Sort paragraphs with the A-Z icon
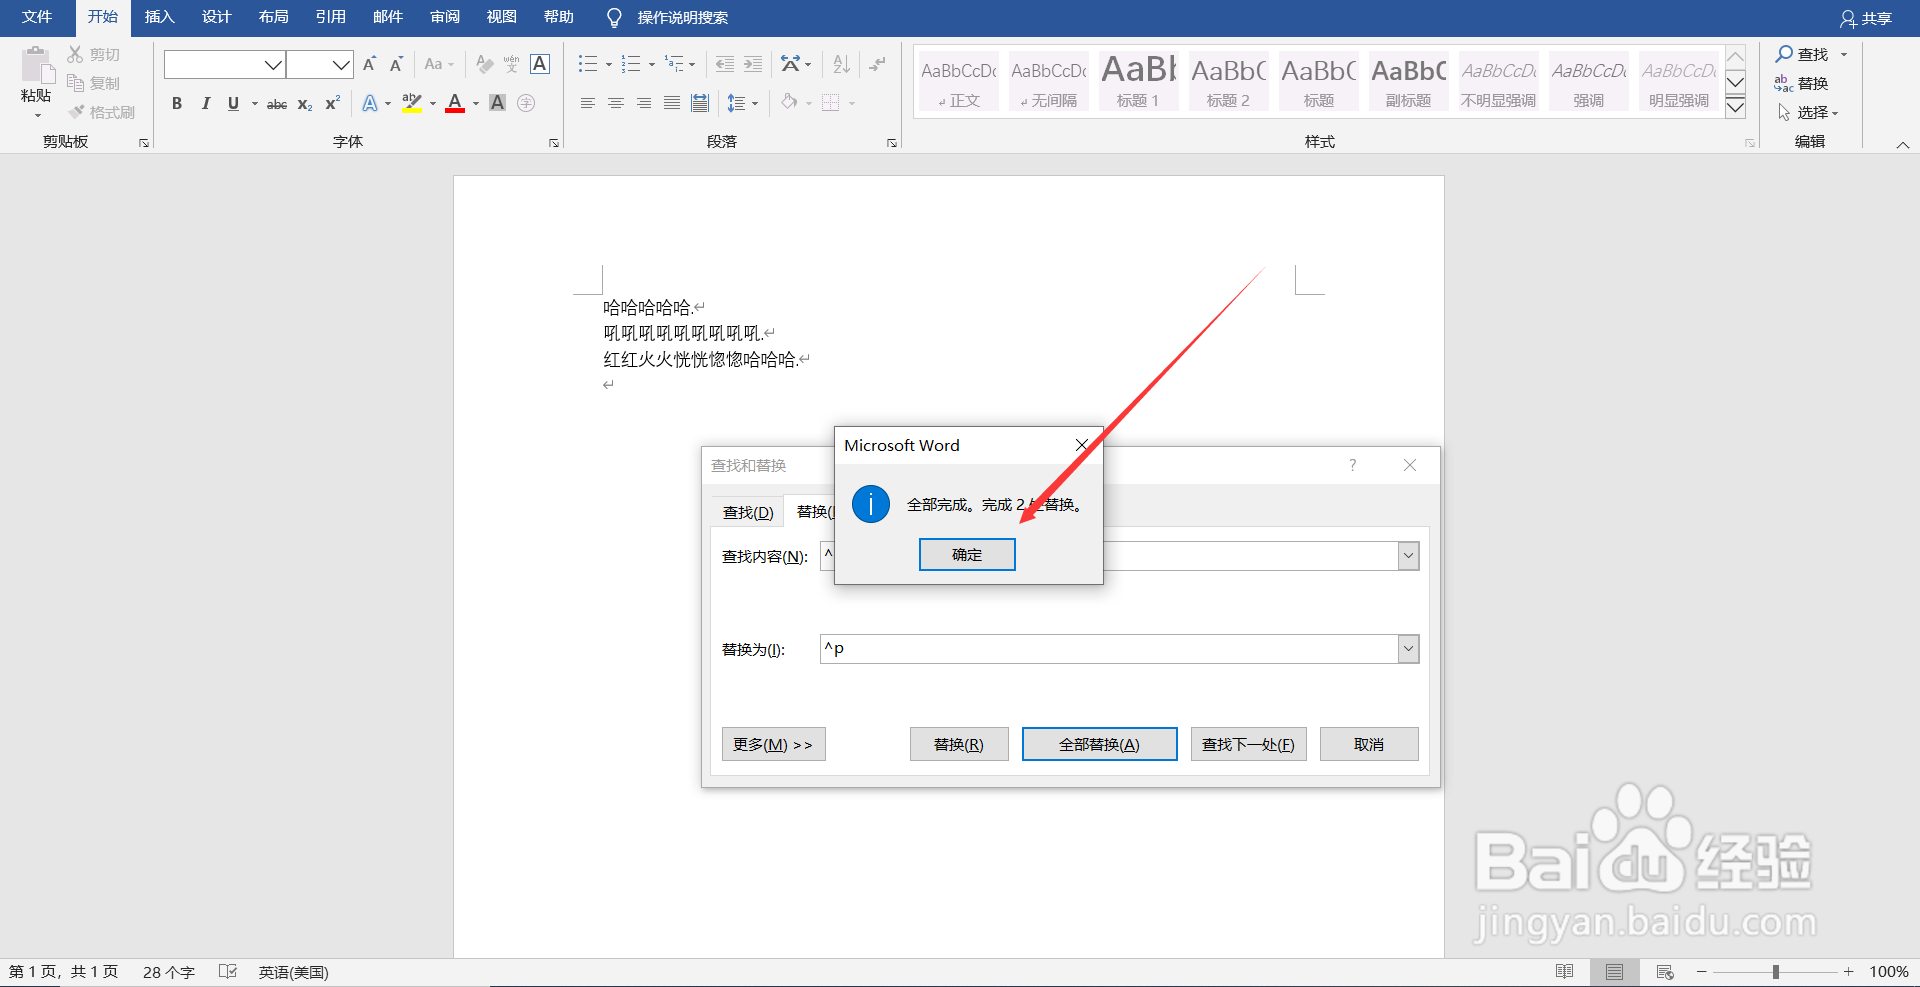This screenshot has width=1920, height=987. pos(841,65)
